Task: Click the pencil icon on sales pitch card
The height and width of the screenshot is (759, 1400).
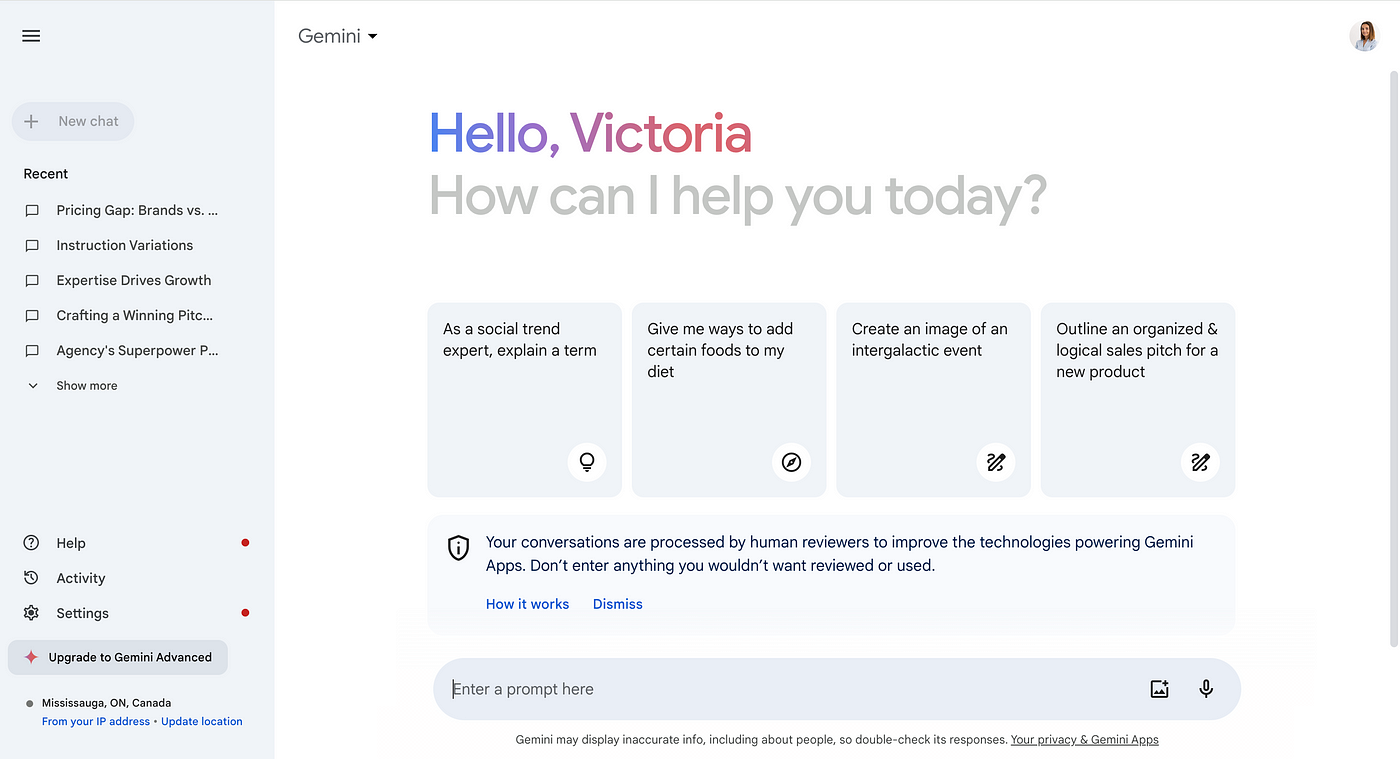Action: tap(1200, 462)
